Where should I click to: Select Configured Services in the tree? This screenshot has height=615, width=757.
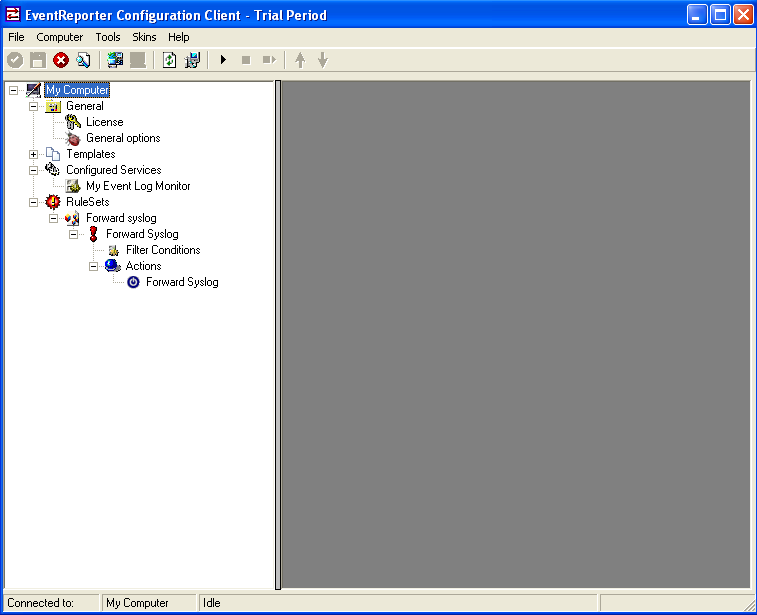pyautogui.click(x=113, y=170)
